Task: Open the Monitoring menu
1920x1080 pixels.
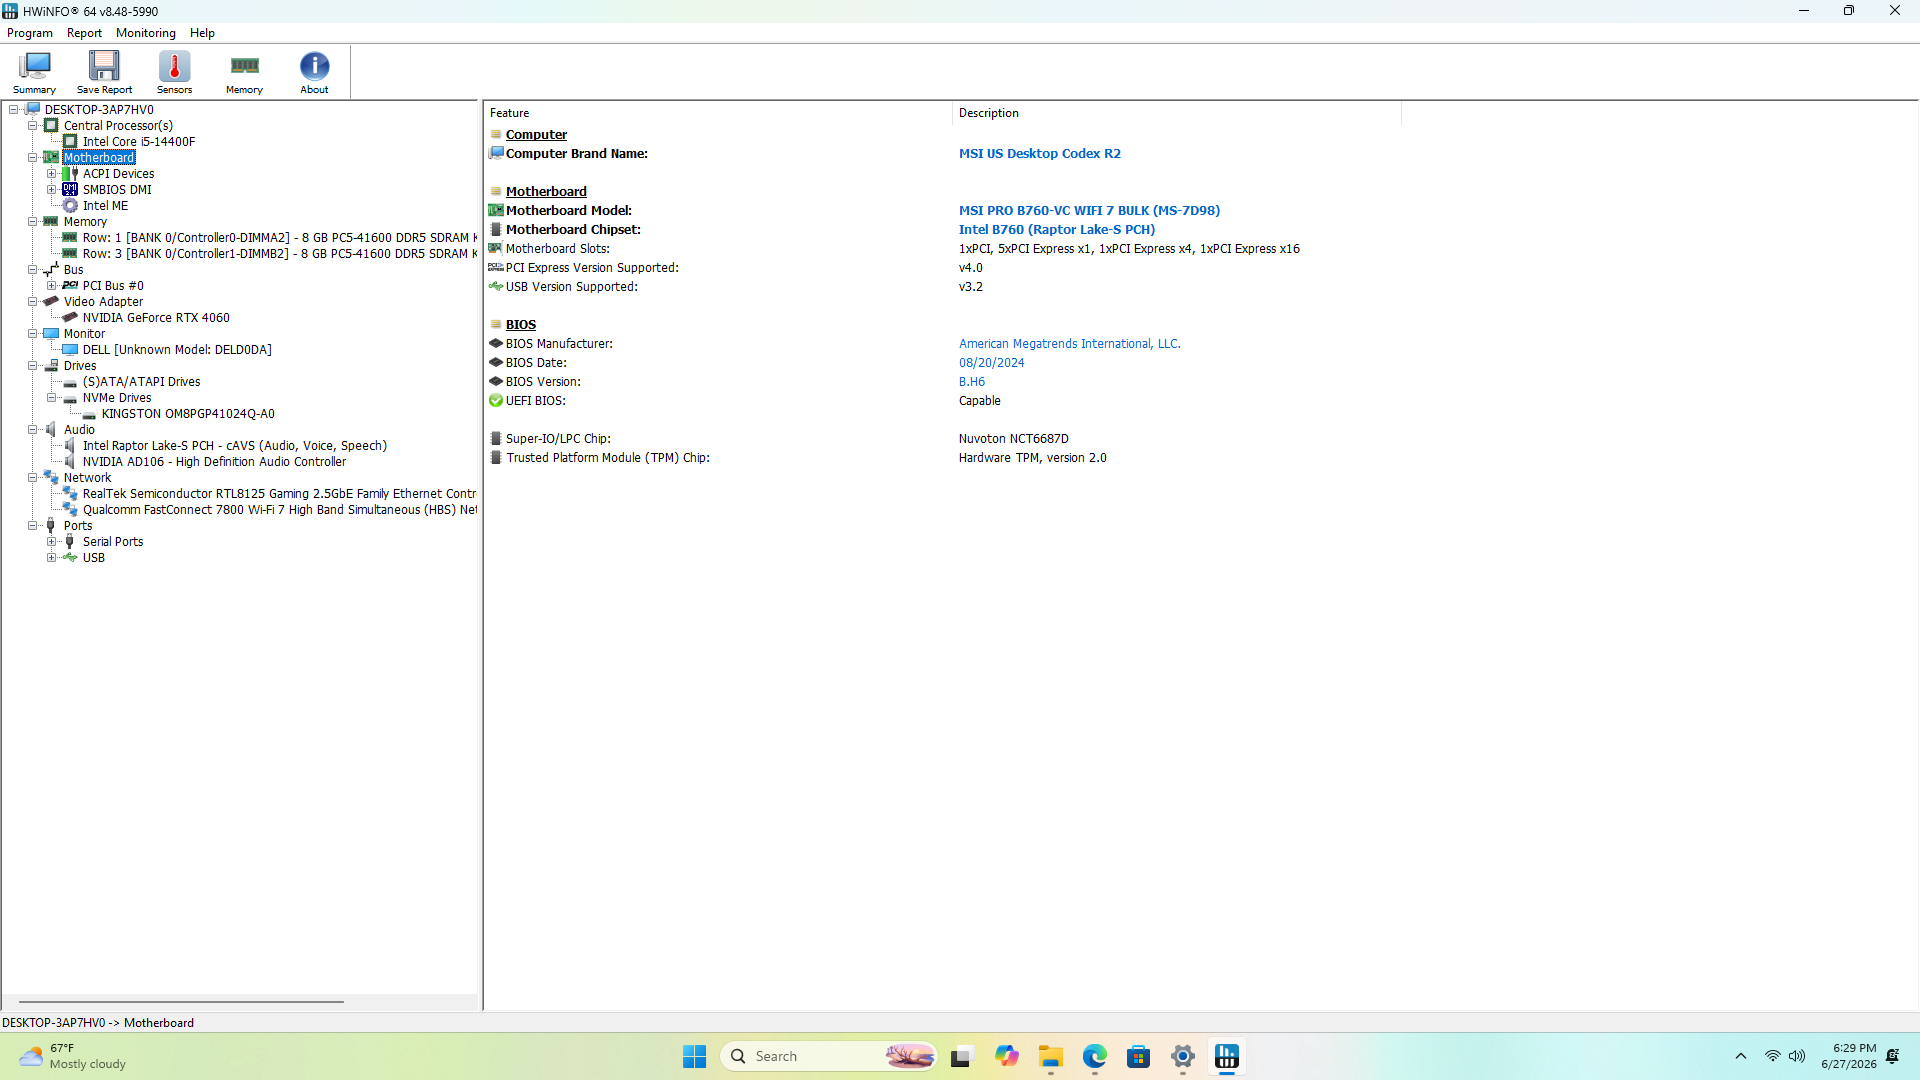Action: [146, 33]
